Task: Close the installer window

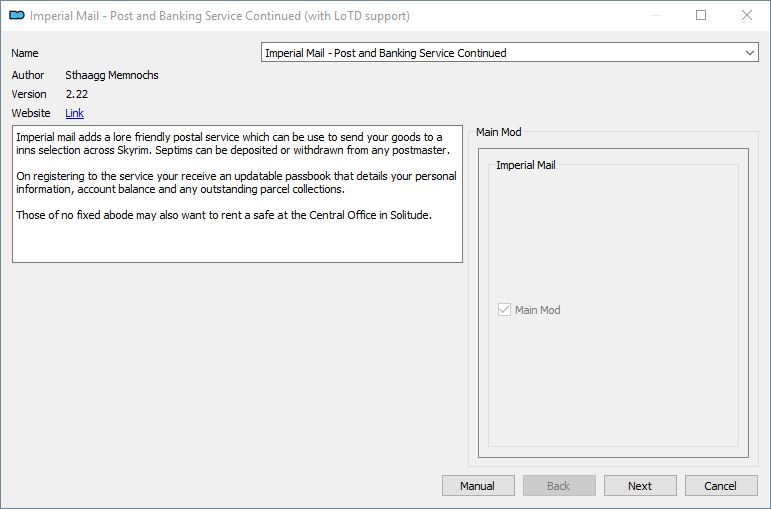Action: click(x=747, y=15)
